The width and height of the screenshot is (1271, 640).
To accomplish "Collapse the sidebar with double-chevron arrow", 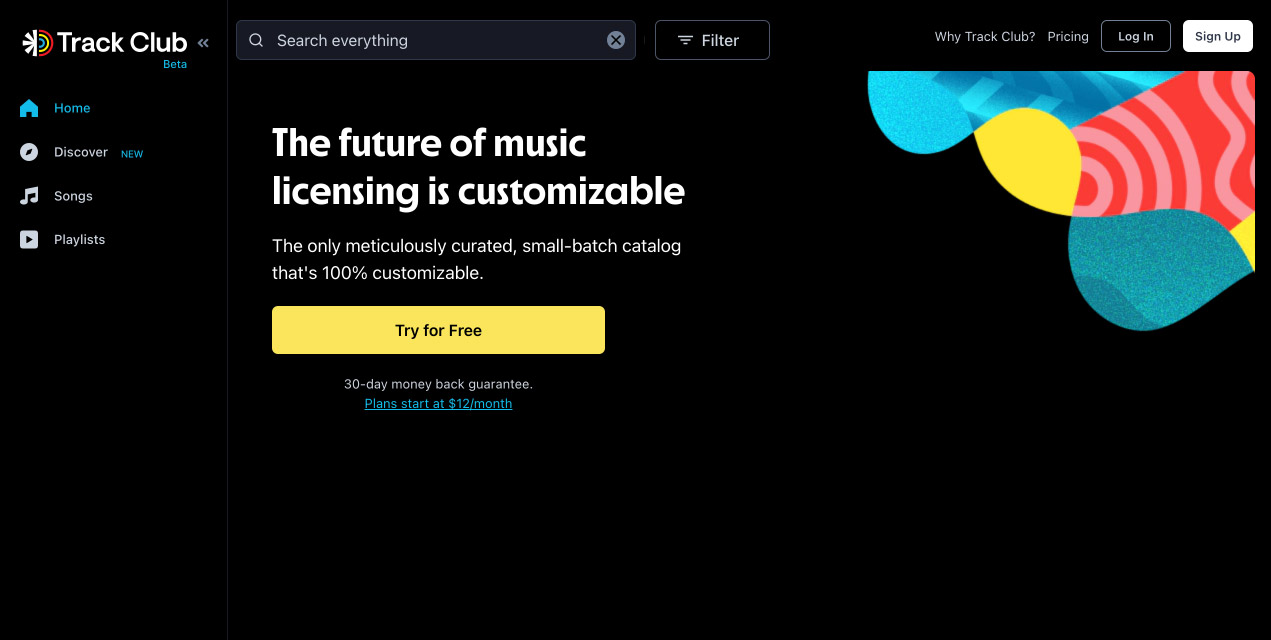I will [x=203, y=43].
